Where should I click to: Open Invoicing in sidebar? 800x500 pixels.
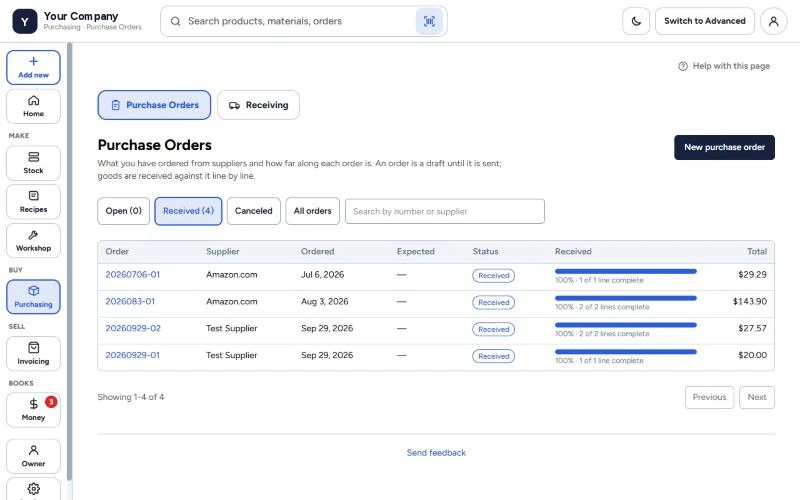[33, 354]
